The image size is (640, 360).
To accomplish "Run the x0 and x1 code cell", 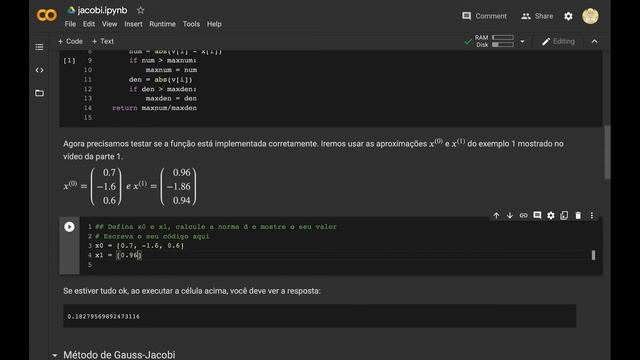I will 69,227.
